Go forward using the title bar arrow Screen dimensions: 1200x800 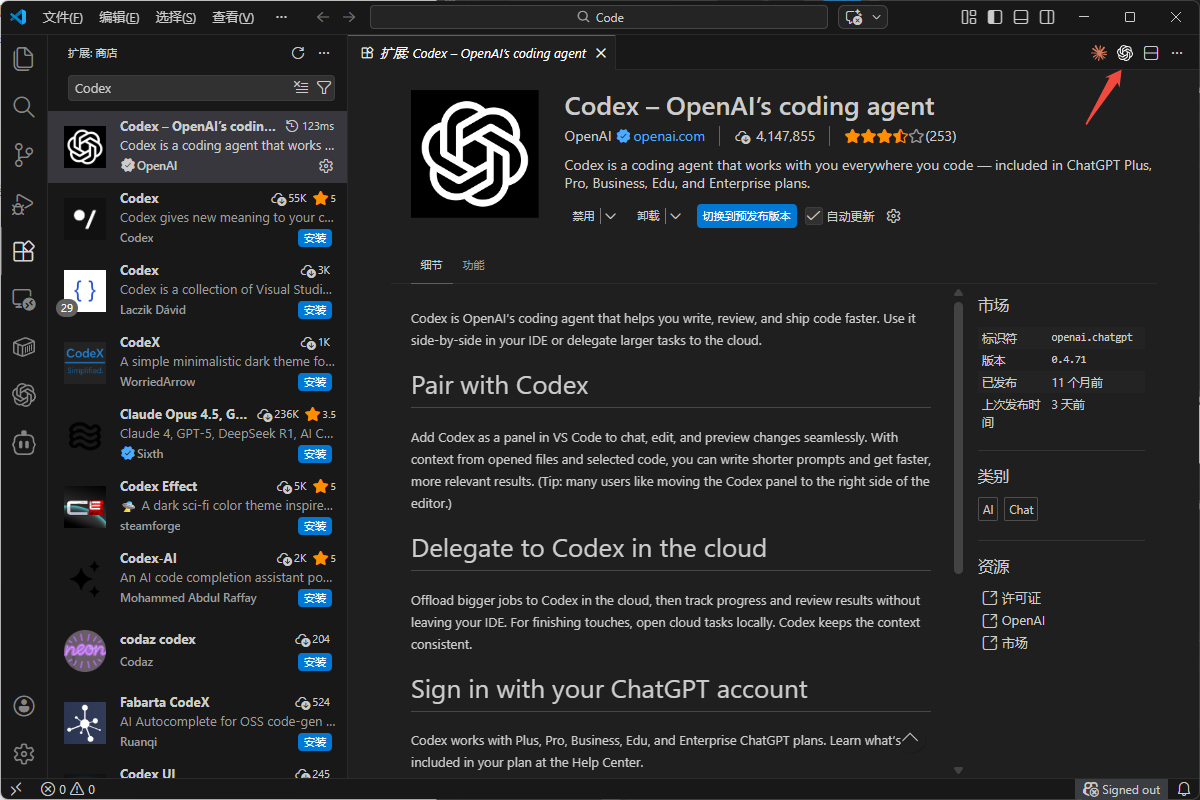click(348, 17)
